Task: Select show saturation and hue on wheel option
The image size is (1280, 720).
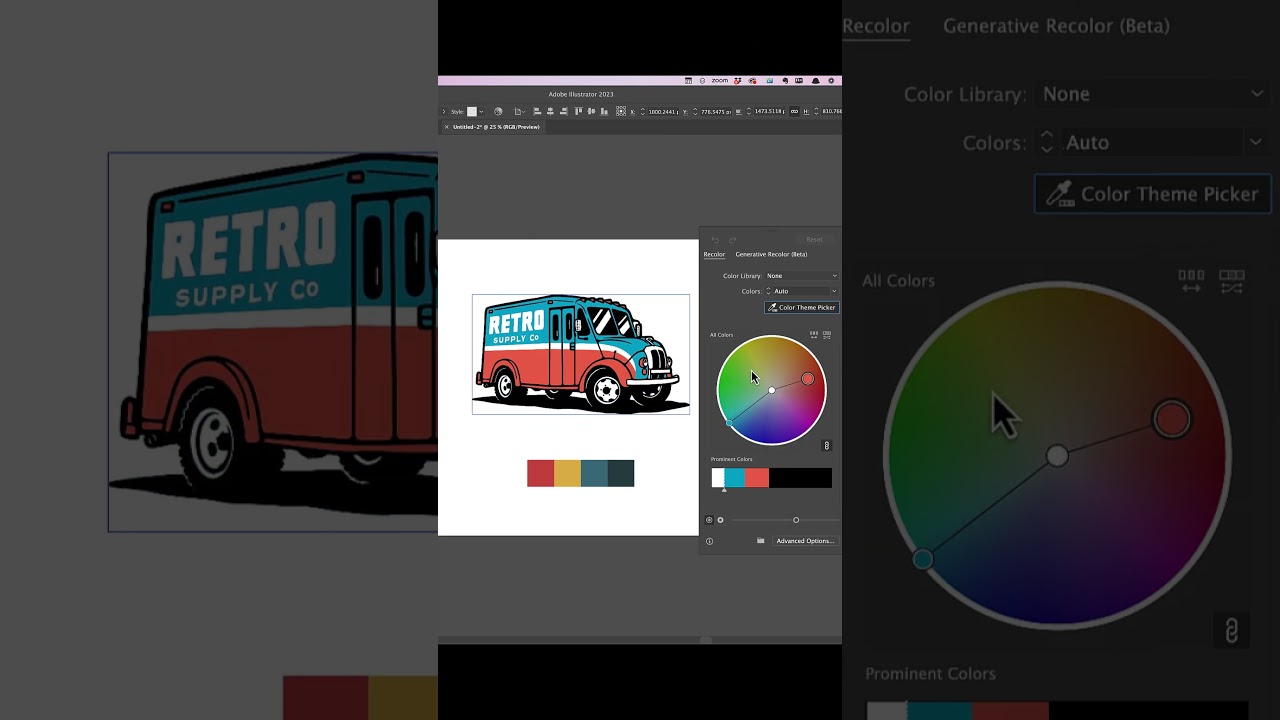Action: (709, 520)
